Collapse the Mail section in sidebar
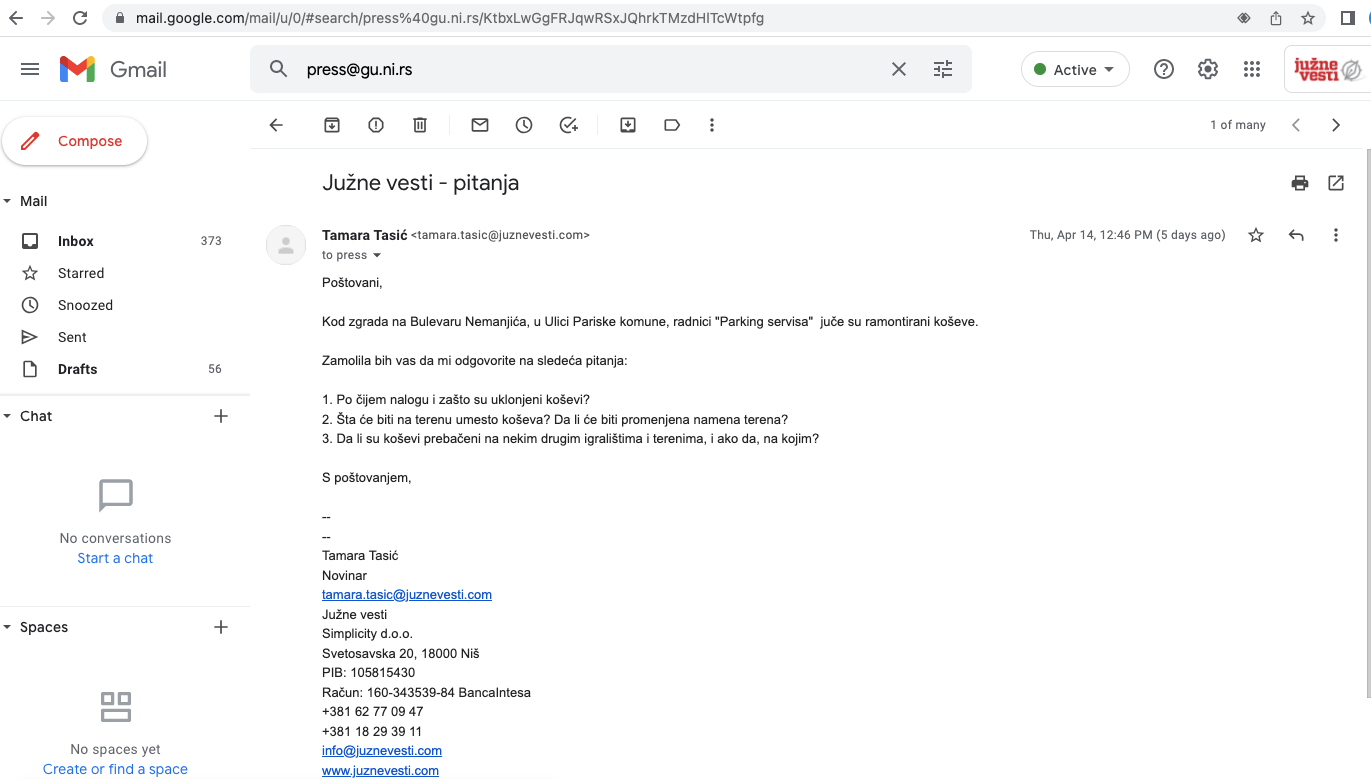The height and width of the screenshot is (779, 1371). pos(8,201)
